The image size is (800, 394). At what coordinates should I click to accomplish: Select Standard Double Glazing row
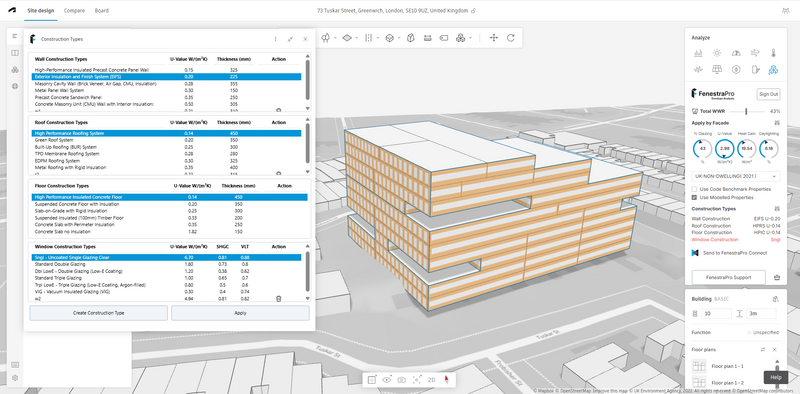pyautogui.click(x=167, y=264)
